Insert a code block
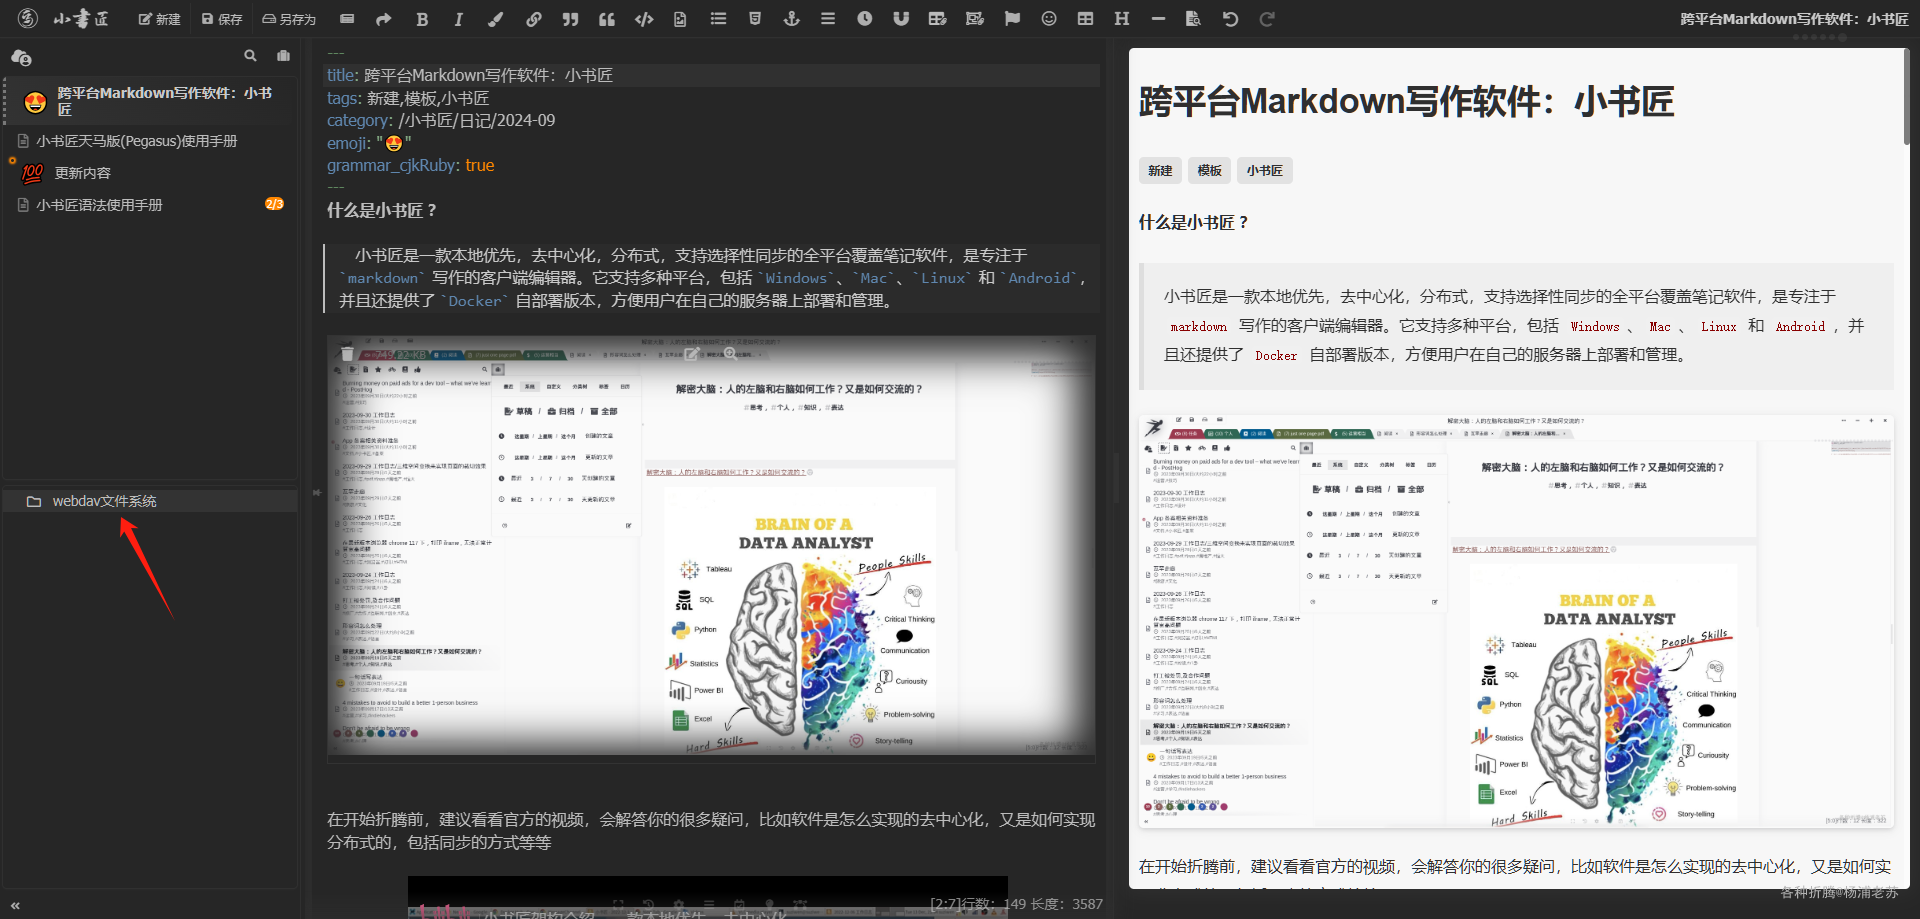This screenshot has width=1920, height=919. (x=644, y=19)
